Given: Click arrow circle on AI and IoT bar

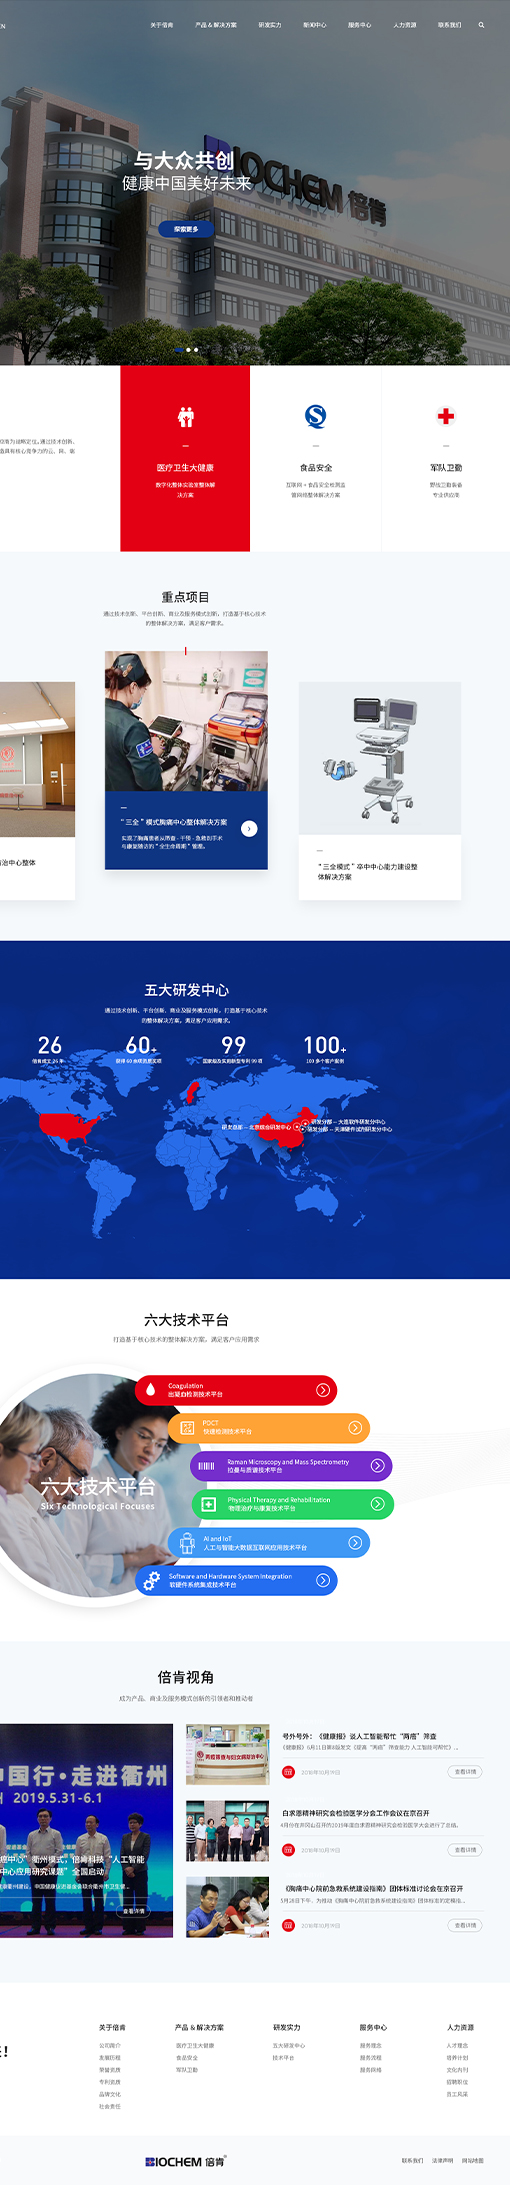Looking at the screenshot, I should point(355,1543).
